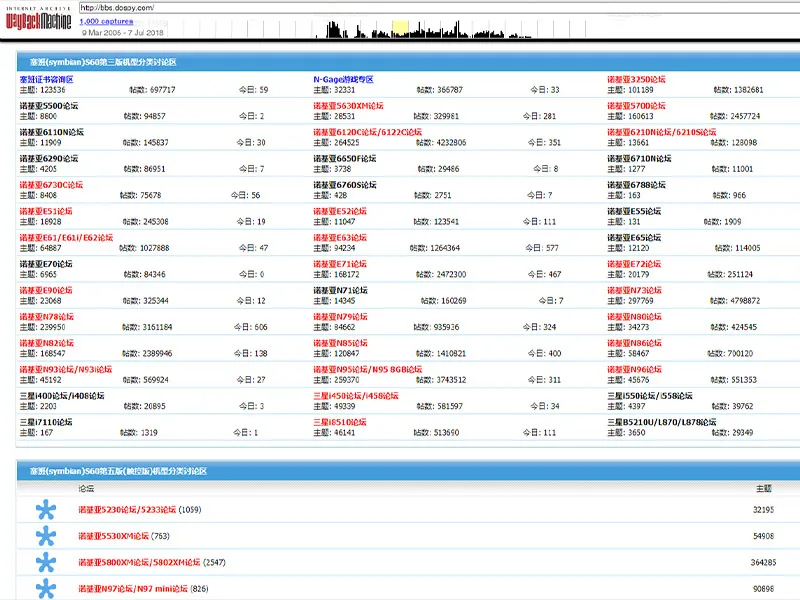
Task: Open the Samsung i400 forum link
Action: 62,396
